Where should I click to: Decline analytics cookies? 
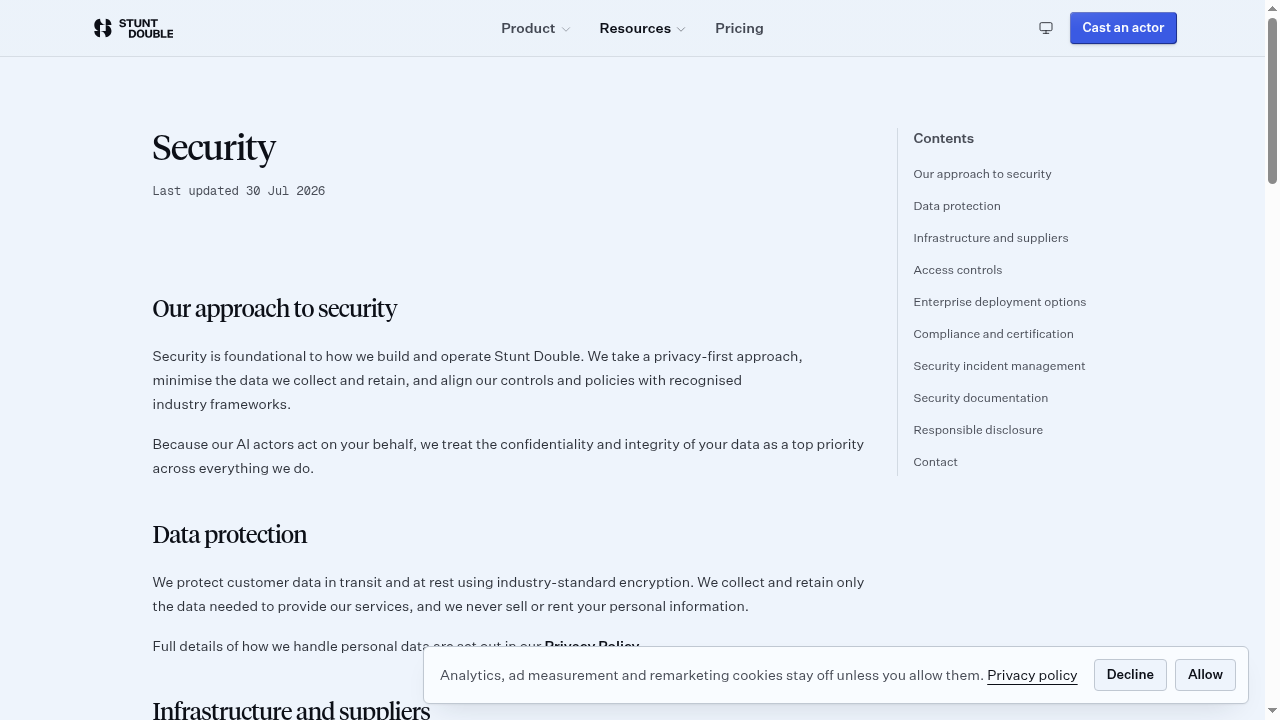1130,675
